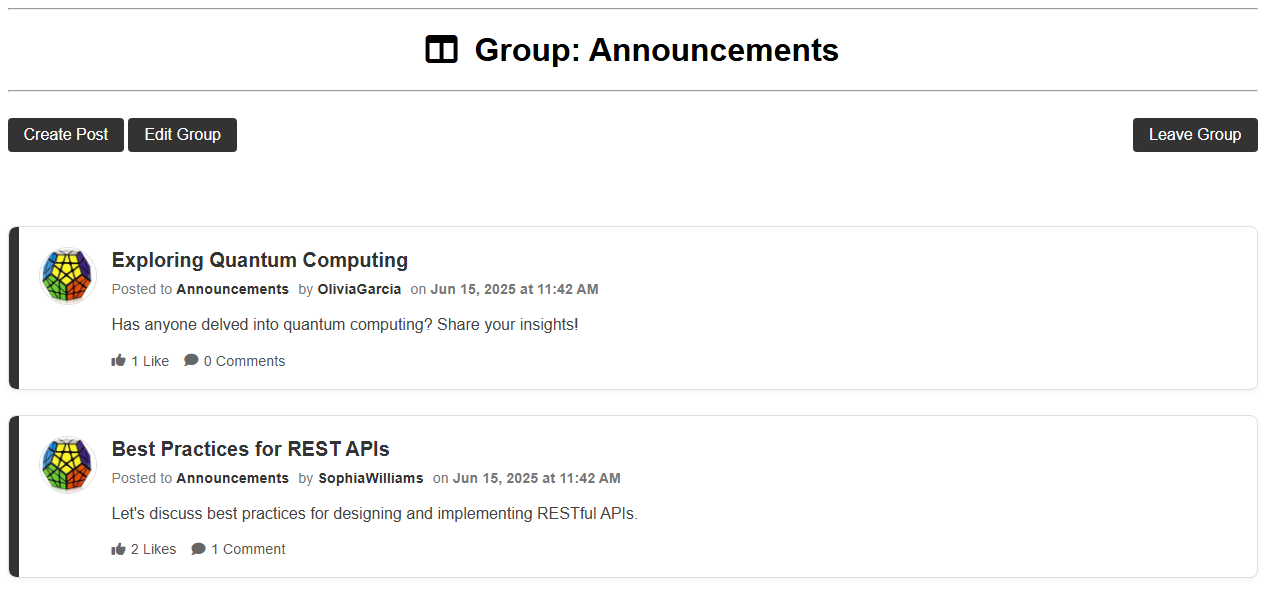
Task: Open the Exploring Quantum Computing post
Action: tap(259, 259)
